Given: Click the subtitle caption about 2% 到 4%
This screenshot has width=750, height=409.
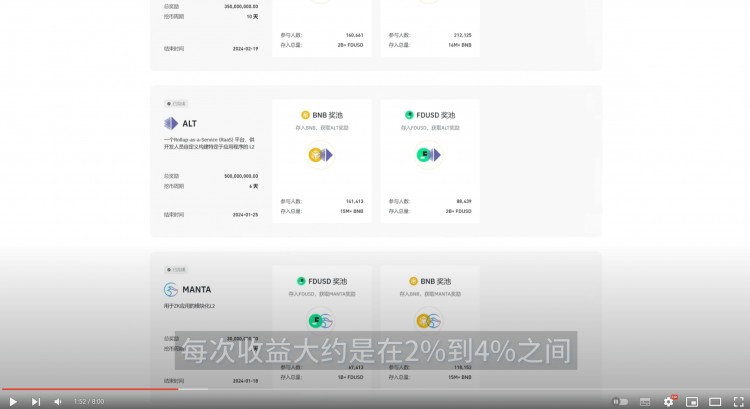Looking at the screenshot, I should click(376, 351).
